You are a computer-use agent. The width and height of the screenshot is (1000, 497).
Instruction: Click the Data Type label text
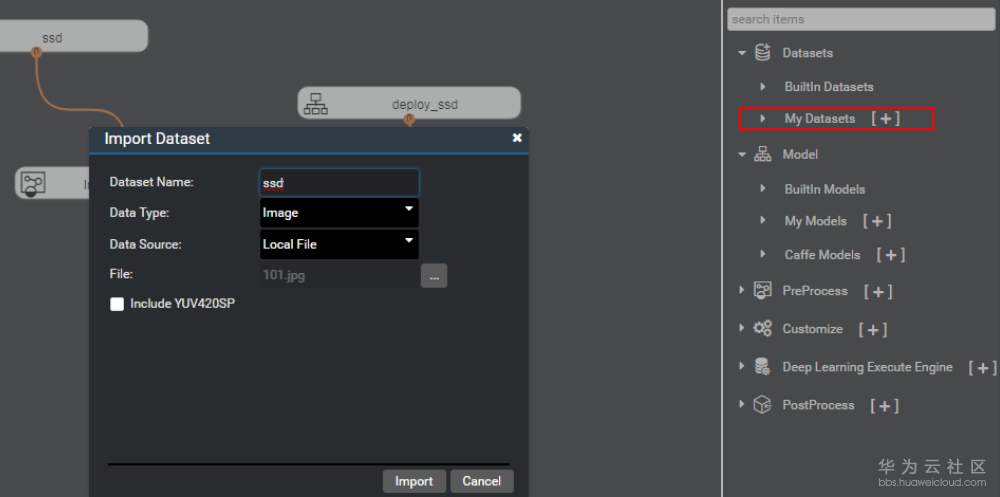pyautogui.click(x=140, y=213)
